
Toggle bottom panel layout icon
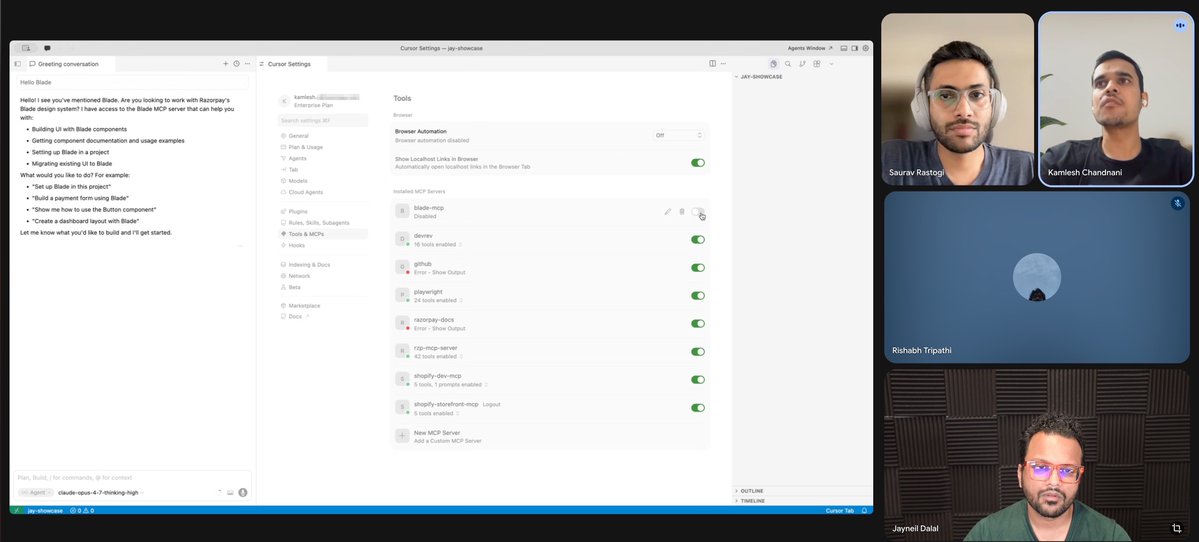point(844,48)
